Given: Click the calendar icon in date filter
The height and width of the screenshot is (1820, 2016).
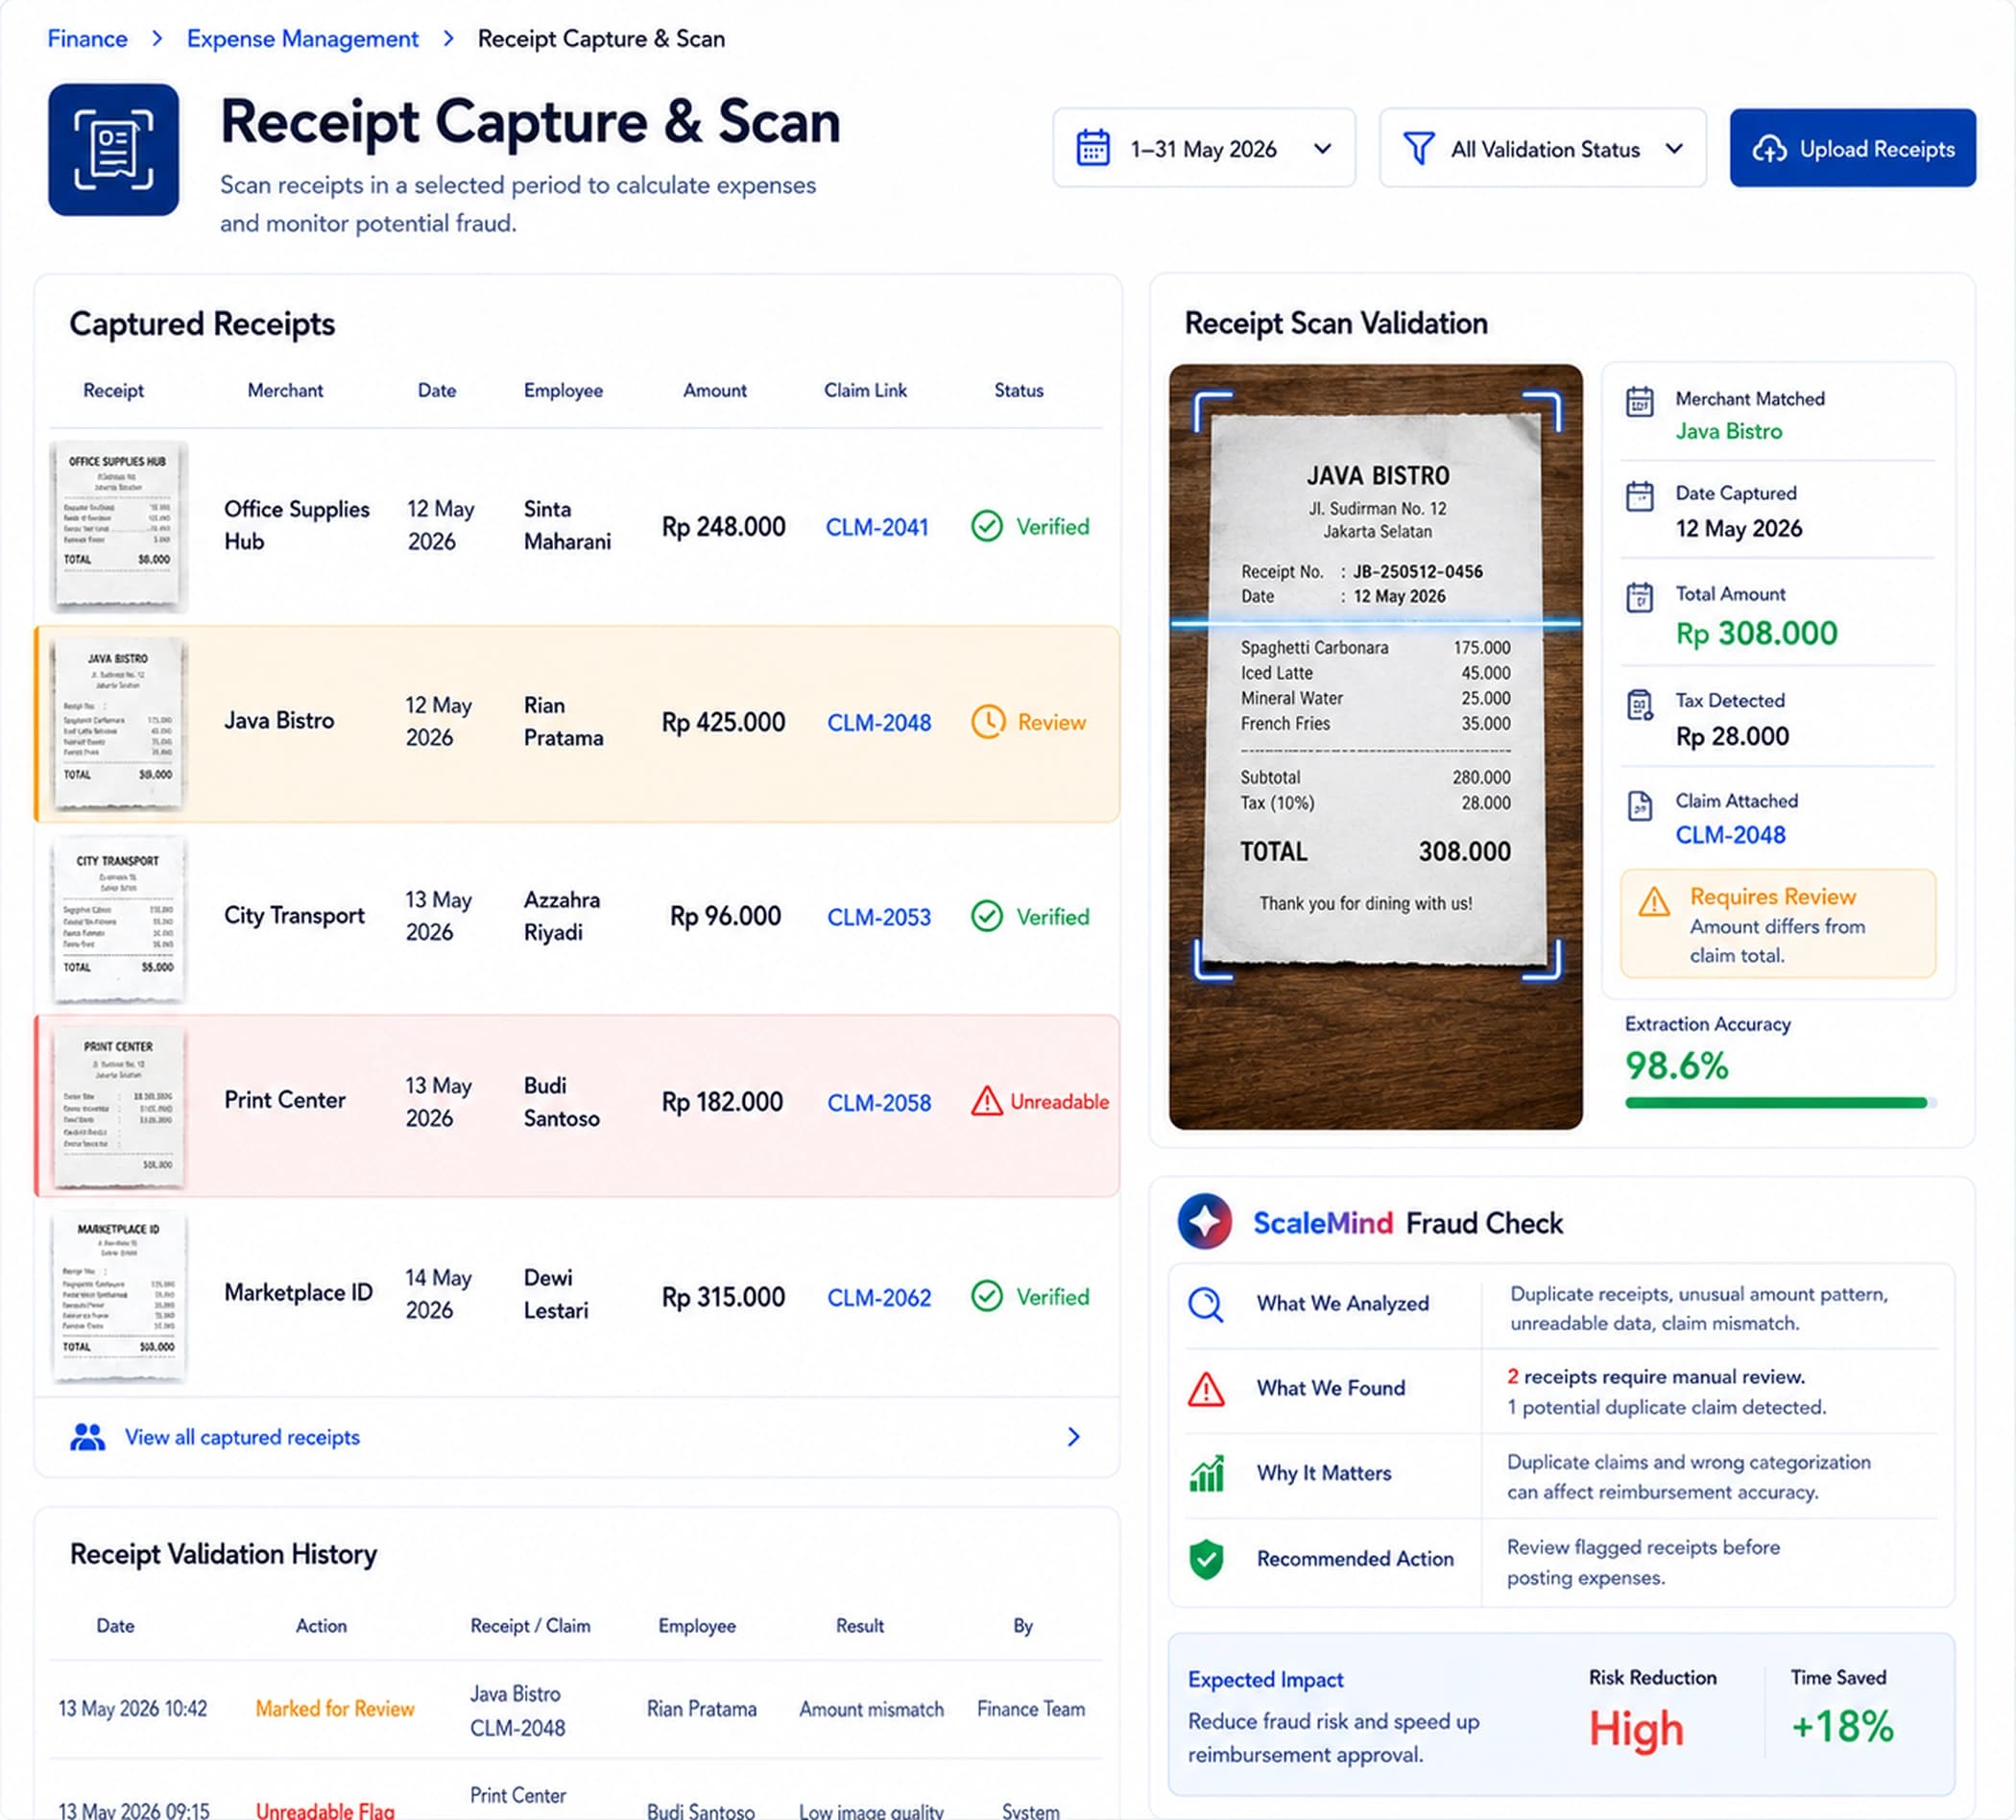Looking at the screenshot, I should 1092,148.
